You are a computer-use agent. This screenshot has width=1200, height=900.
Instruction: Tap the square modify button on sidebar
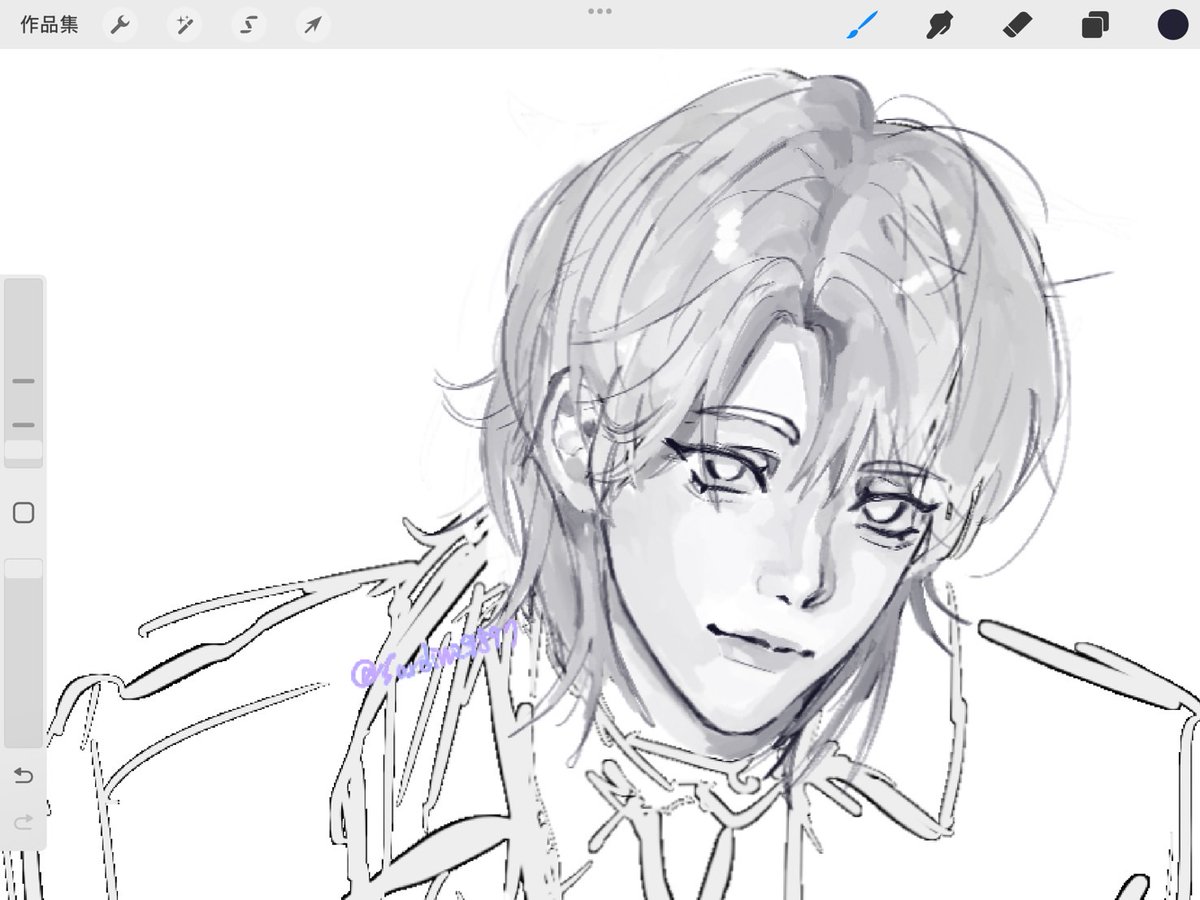(x=23, y=513)
